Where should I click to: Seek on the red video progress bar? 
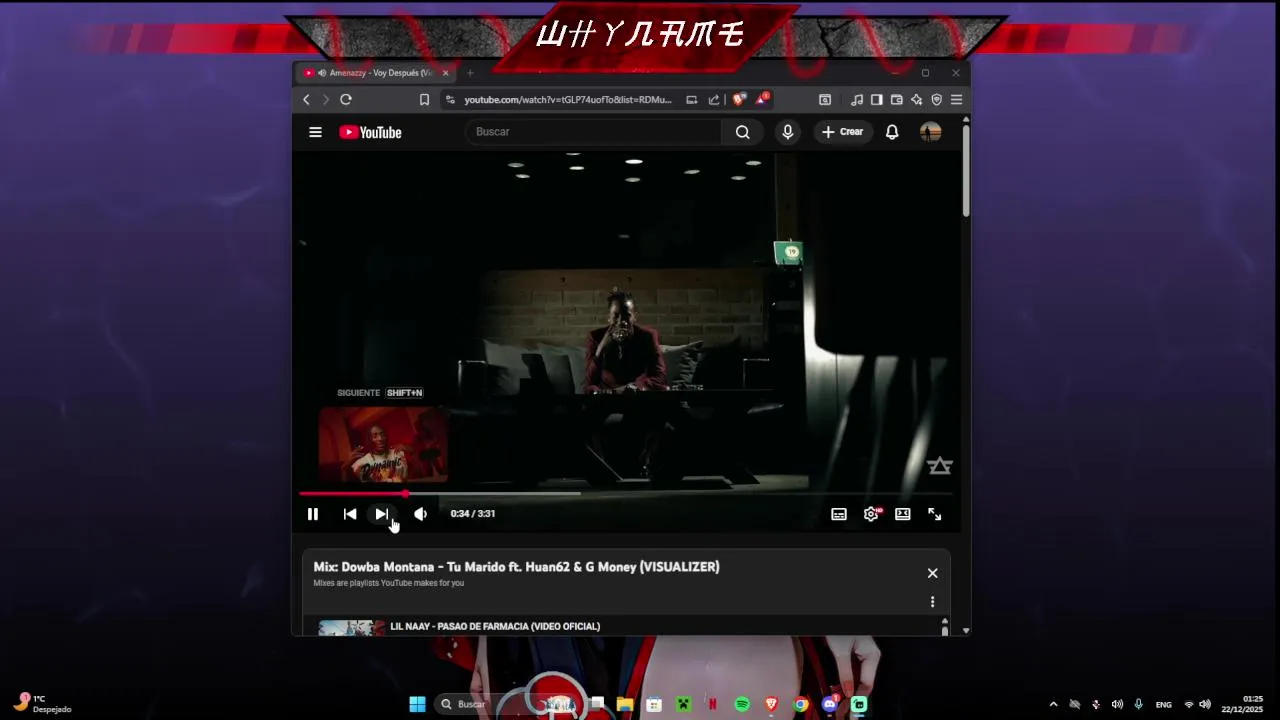point(626,494)
